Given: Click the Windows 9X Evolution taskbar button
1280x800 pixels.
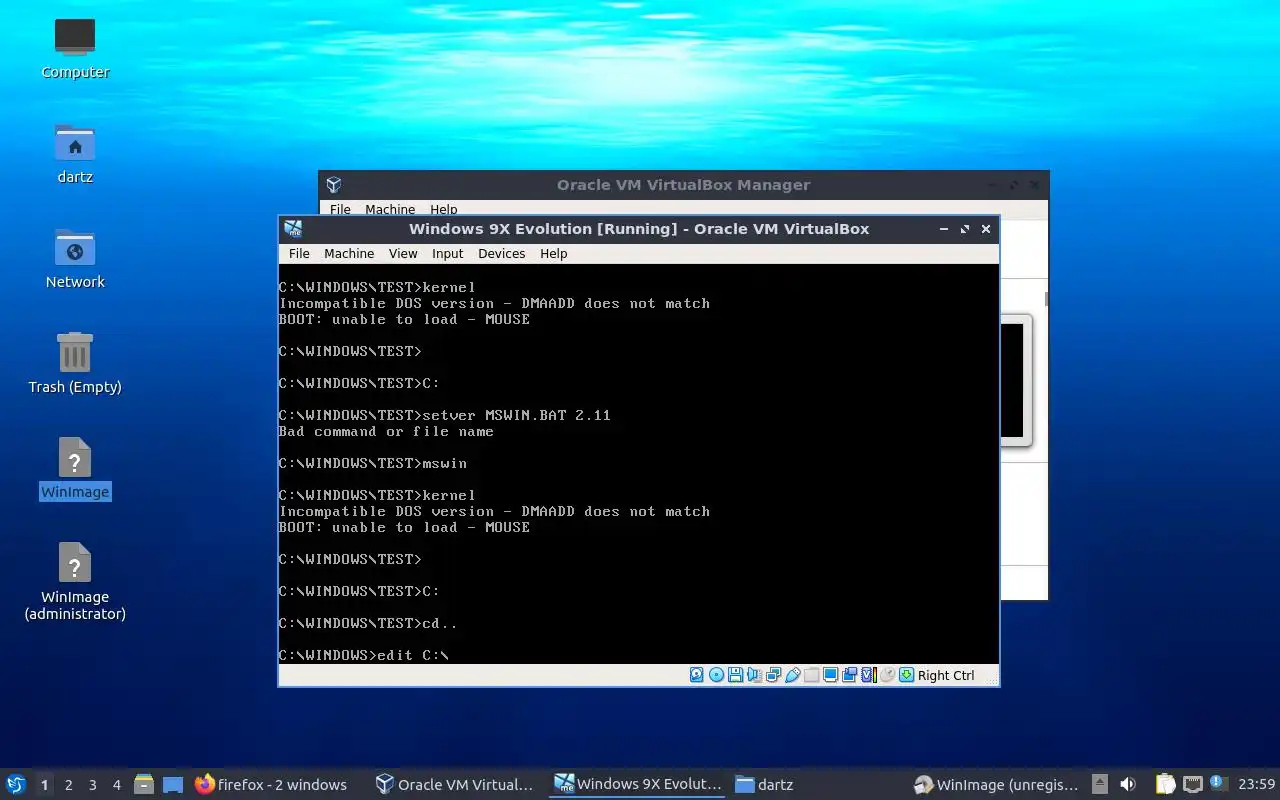Looking at the screenshot, I should pyautogui.click(x=638, y=784).
